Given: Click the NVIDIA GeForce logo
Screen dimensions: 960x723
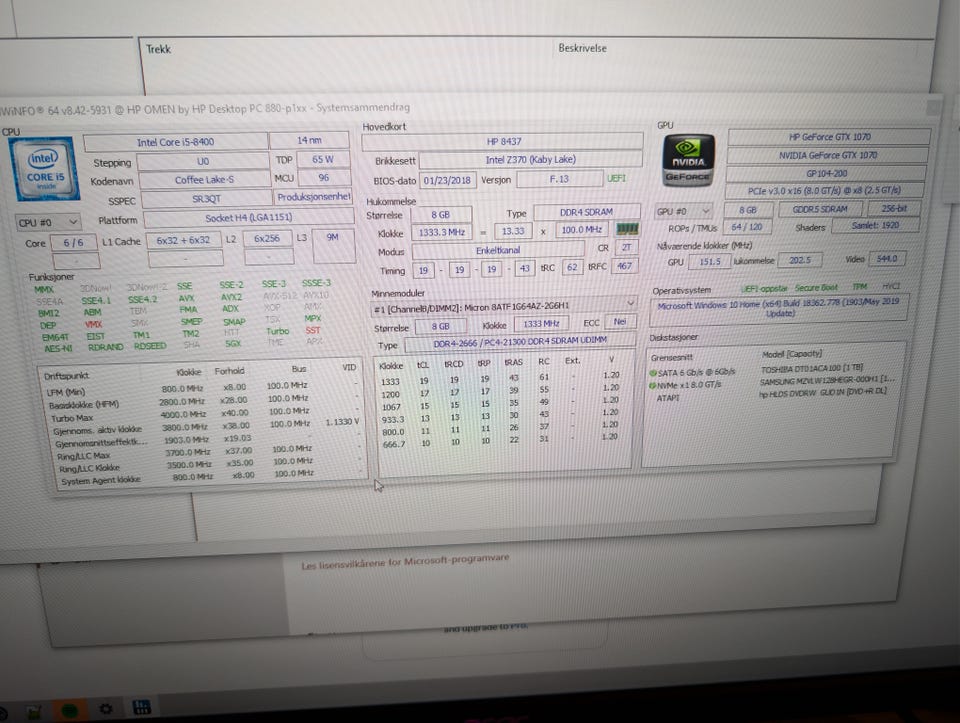Looking at the screenshot, I should [x=690, y=160].
